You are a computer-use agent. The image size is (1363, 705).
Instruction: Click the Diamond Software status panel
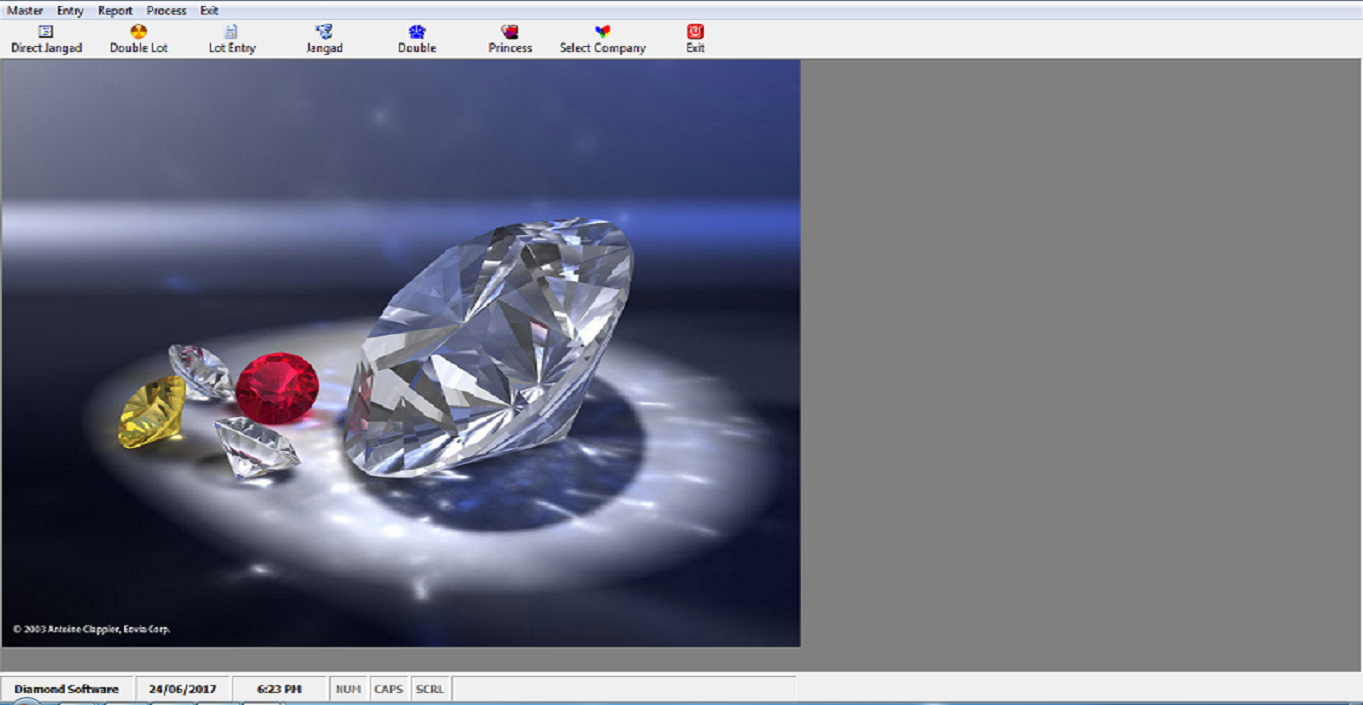[x=66, y=689]
